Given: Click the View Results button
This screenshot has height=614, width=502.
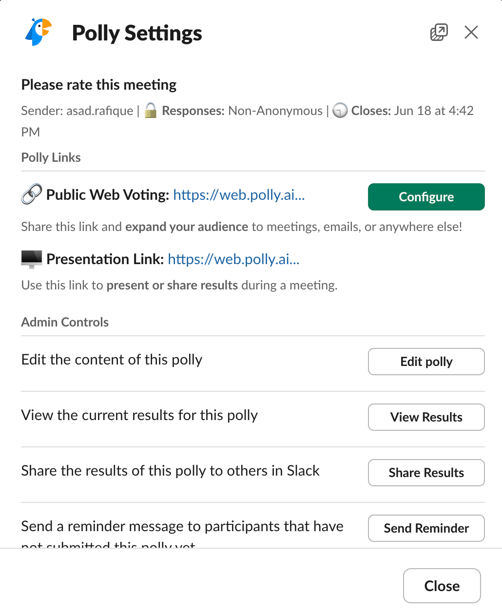Looking at the screenshot, I should tap(426, 417).
